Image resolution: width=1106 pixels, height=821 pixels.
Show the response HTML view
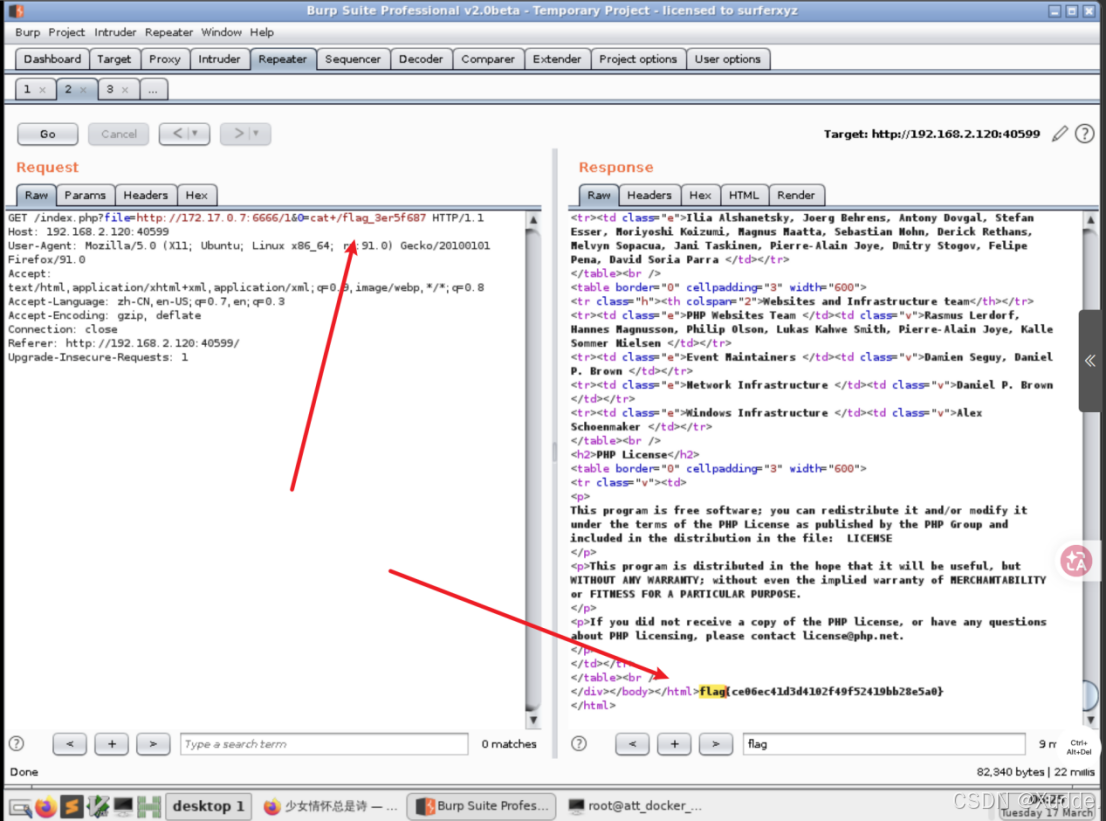pyautogui.click(x=743, y=195)
